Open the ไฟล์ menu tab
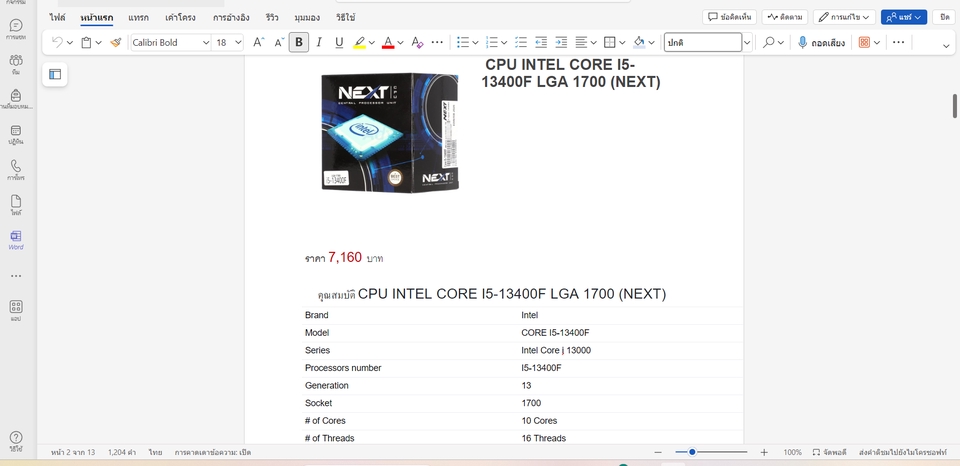The image size is (960, 466). (x=58, y=17)
